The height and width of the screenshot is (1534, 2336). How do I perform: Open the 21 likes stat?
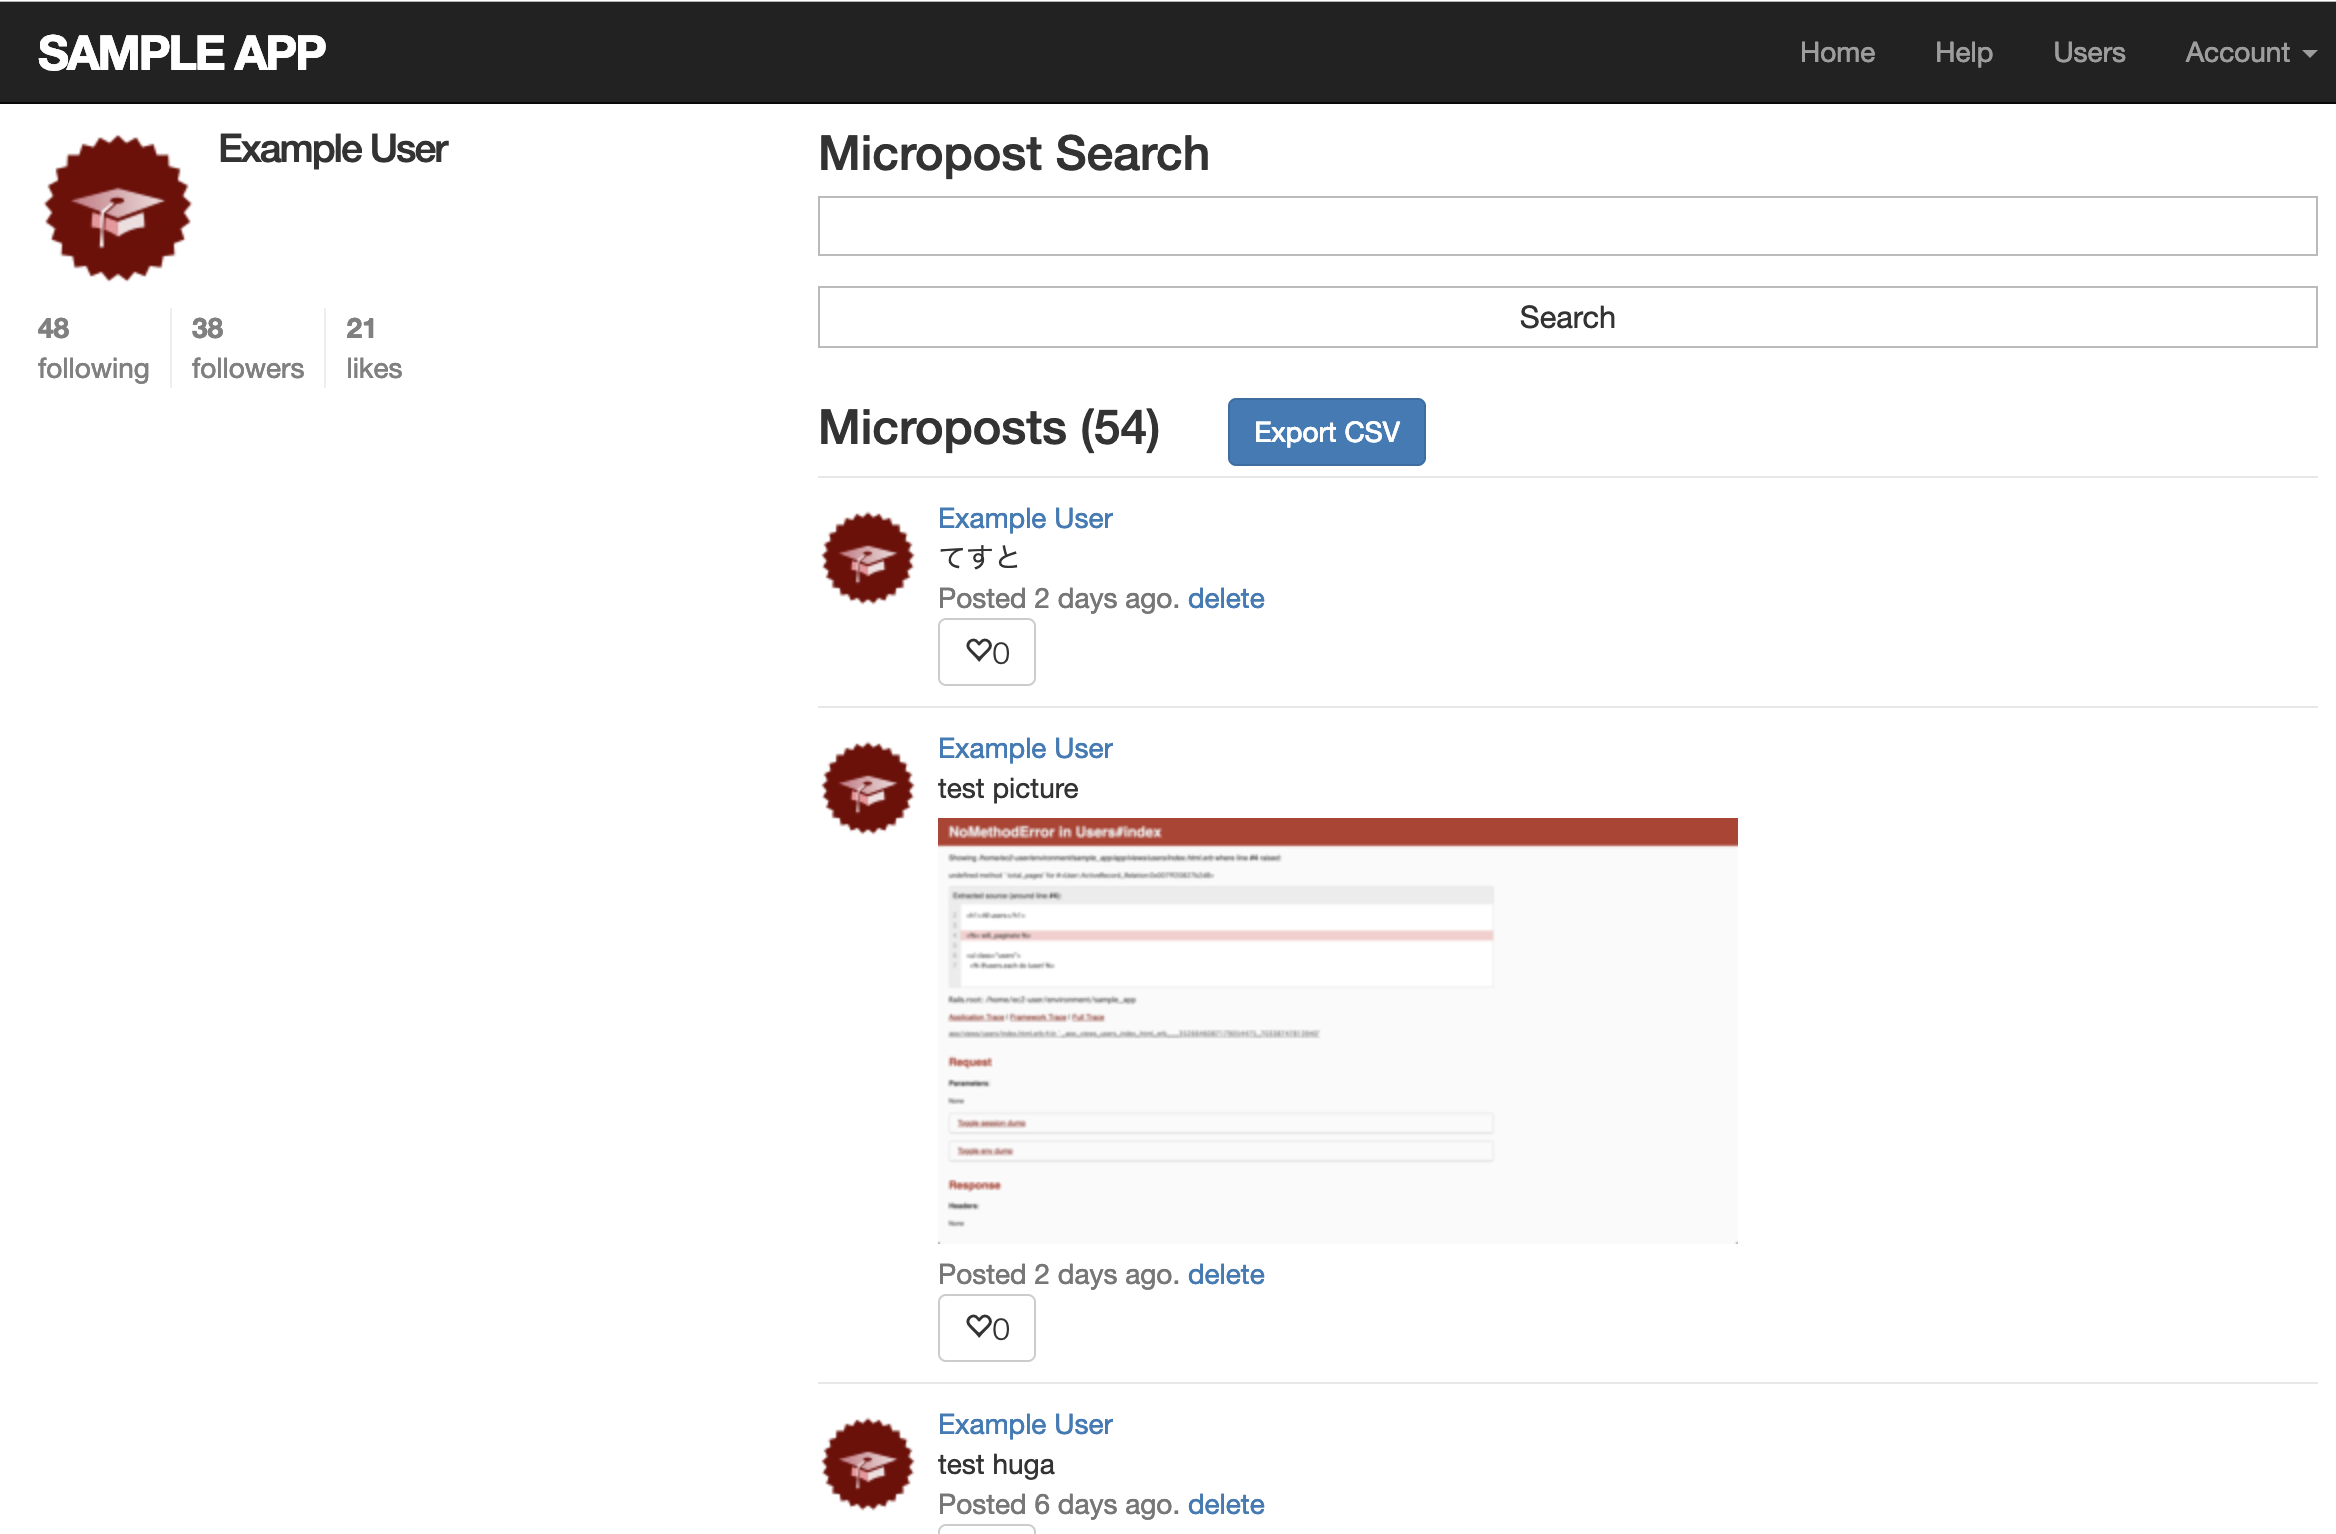pyautogui.click(x=373, y=348)
